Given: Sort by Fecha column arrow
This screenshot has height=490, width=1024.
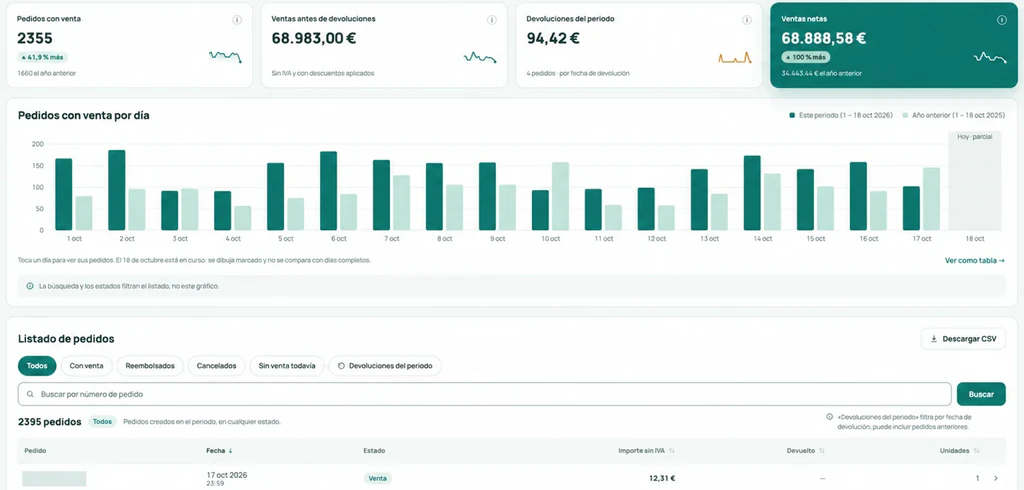Looking at the screenshot, I should pos(230,451).
